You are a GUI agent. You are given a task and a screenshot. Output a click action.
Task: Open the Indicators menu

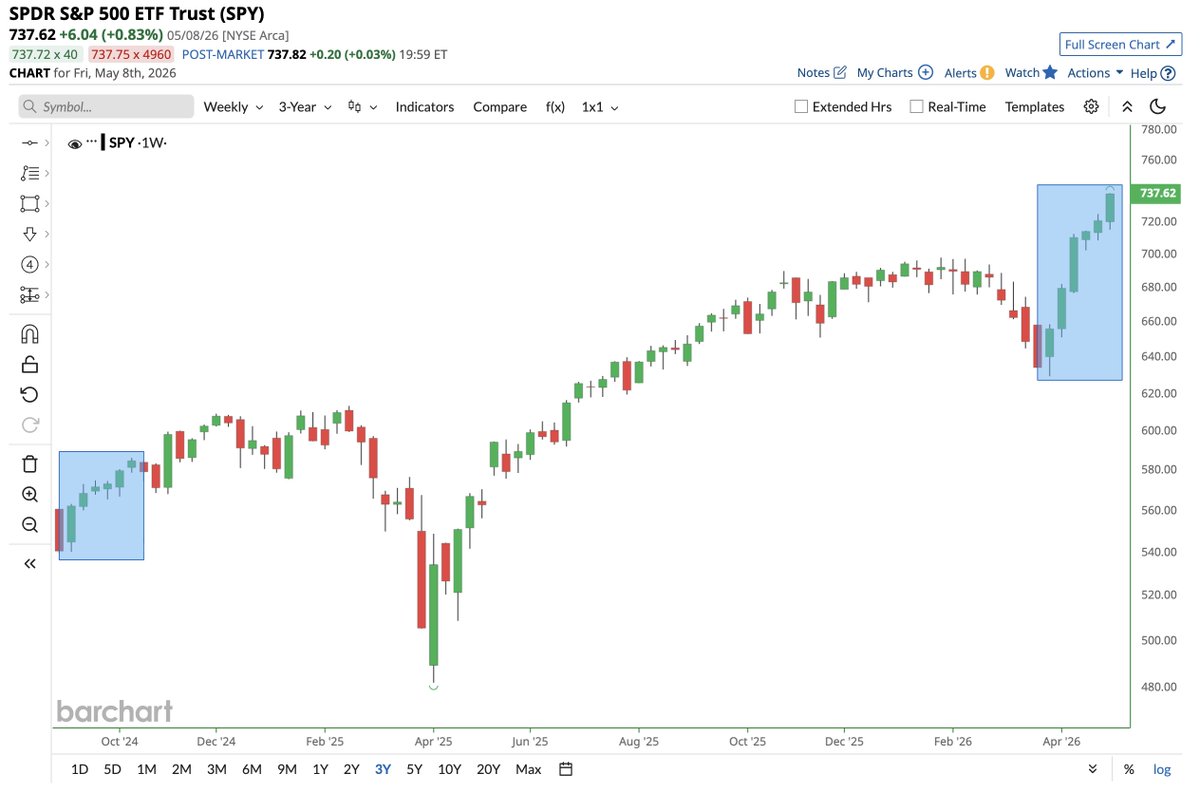[x=425, y=107]
